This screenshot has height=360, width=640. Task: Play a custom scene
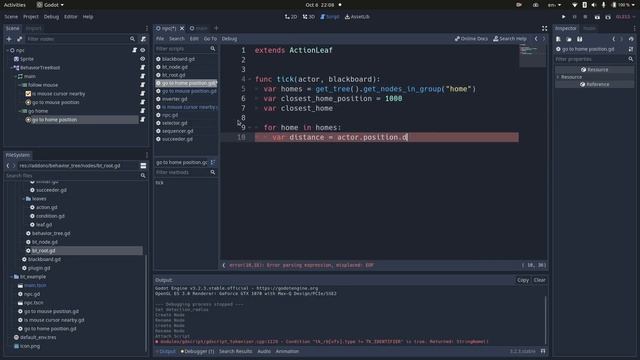tap(608, 17)
